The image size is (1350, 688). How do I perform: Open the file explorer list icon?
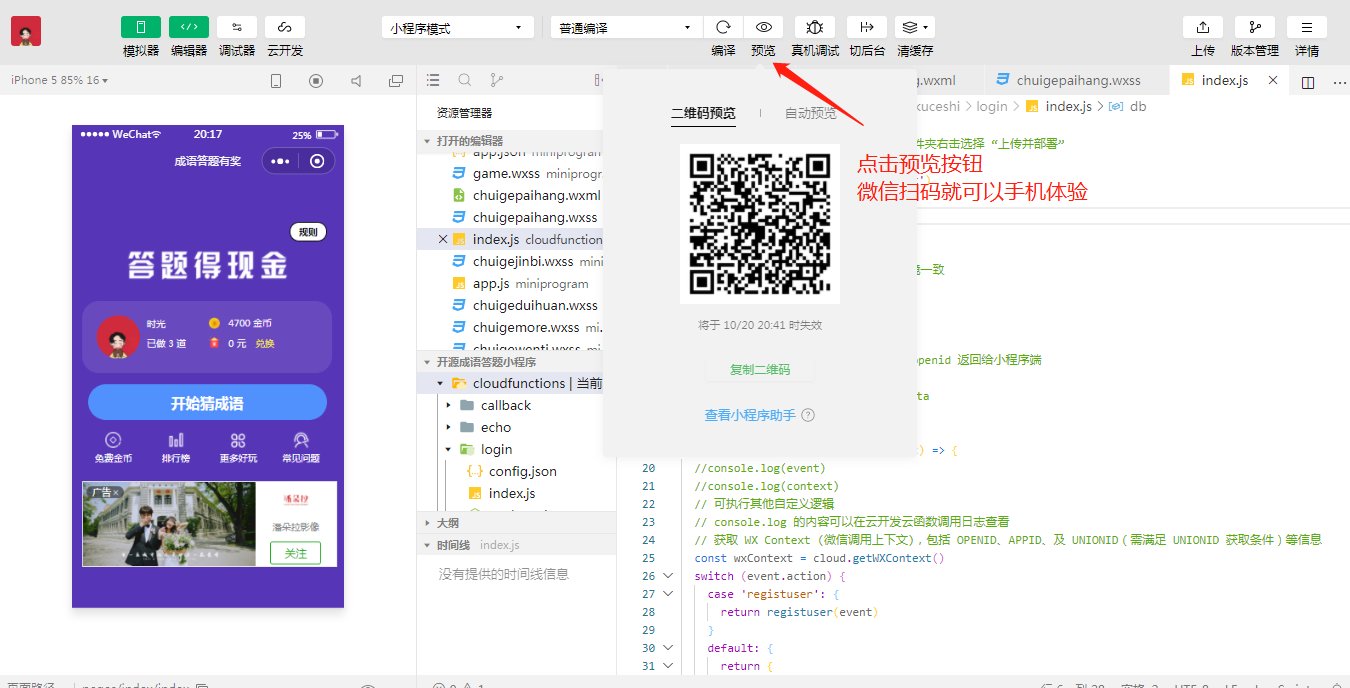[433, 80]
